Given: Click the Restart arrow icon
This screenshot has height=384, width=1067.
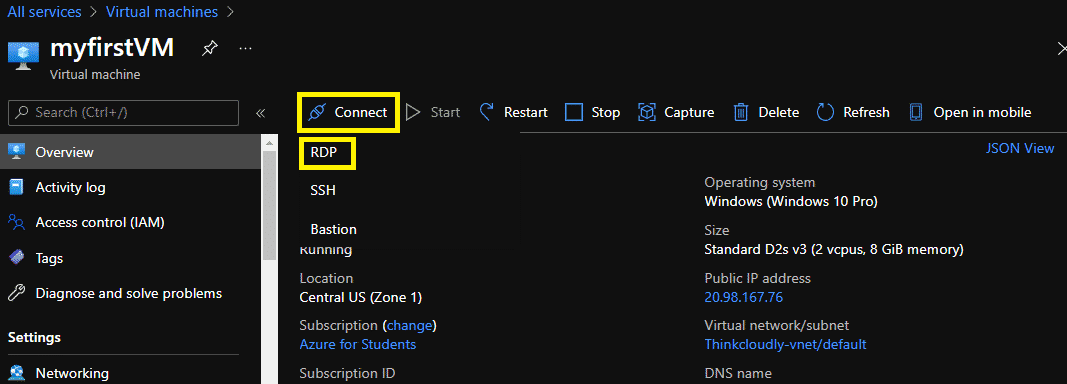Looking at the screenshot, I should pos(486,112).
